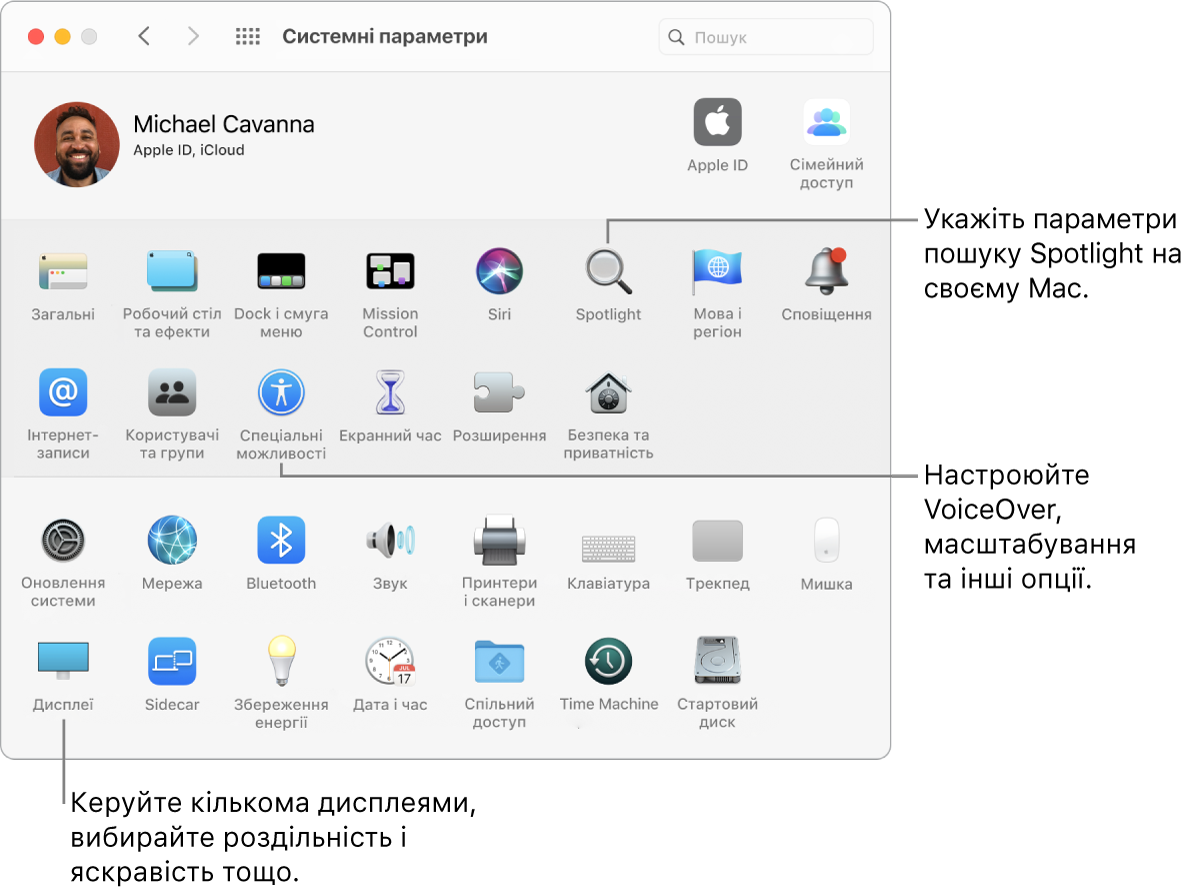Show all preference panes via grid icon
The height and width of the screenshot is (894, 1192).
pyautogui.click(x=247, y=36)
